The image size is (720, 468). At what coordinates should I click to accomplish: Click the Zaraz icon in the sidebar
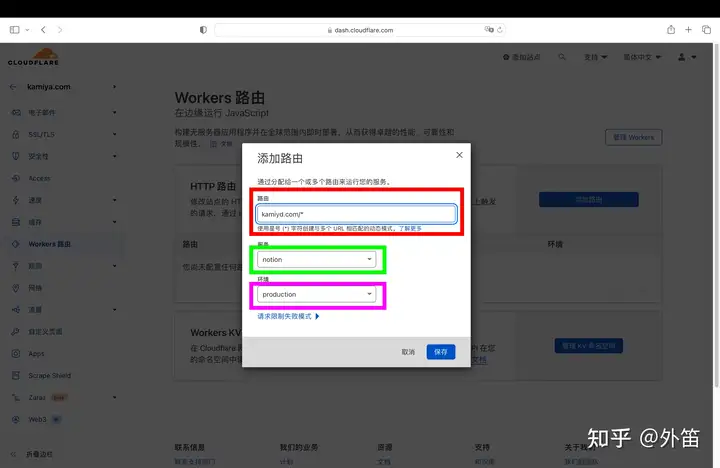[x=16, y=397]
